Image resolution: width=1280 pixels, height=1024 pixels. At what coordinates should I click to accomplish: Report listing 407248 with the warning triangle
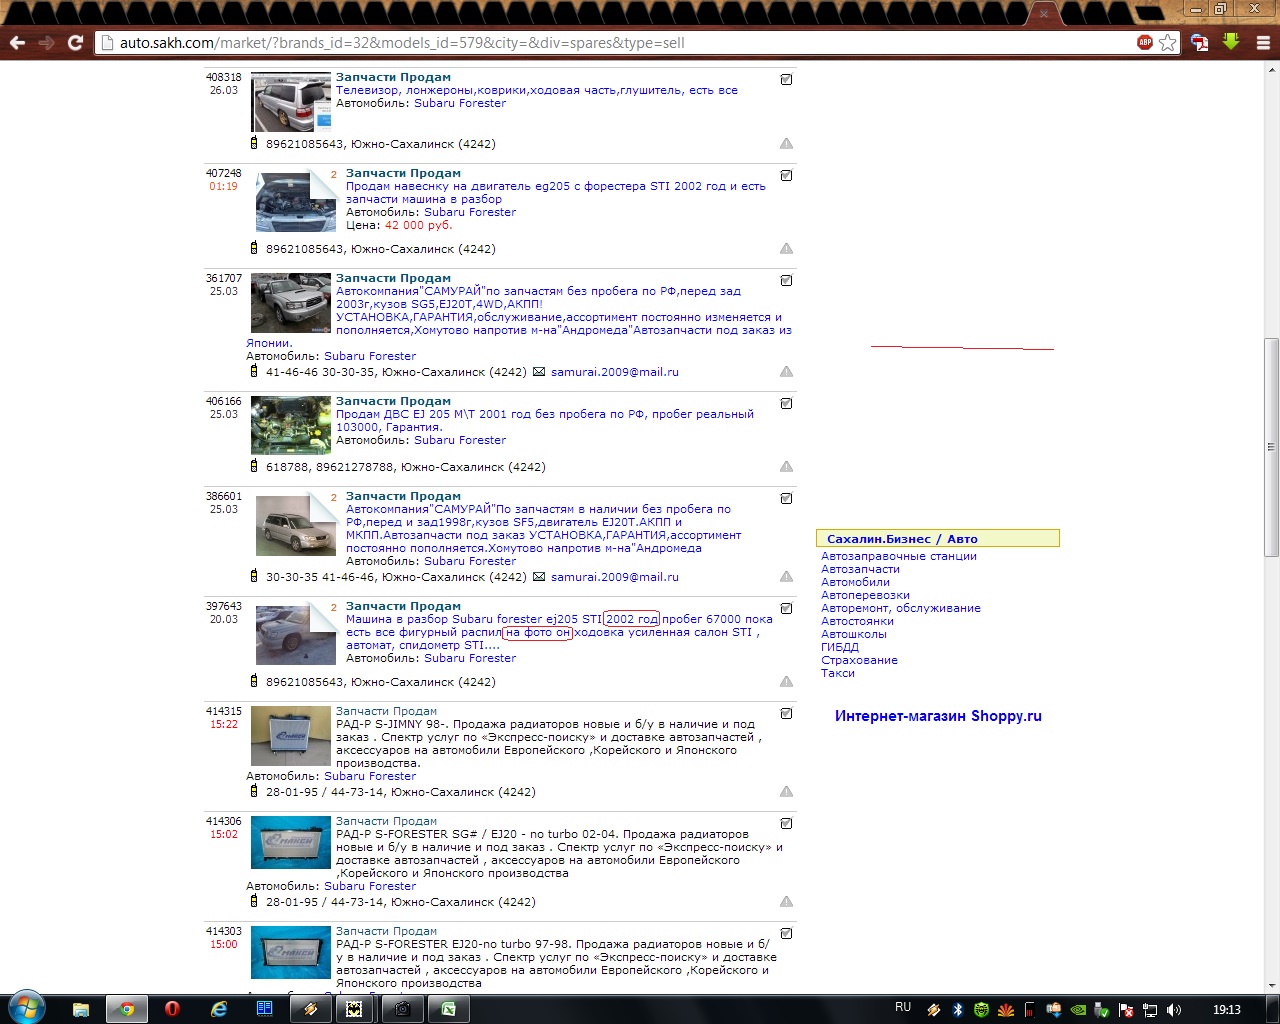point(786,248)
